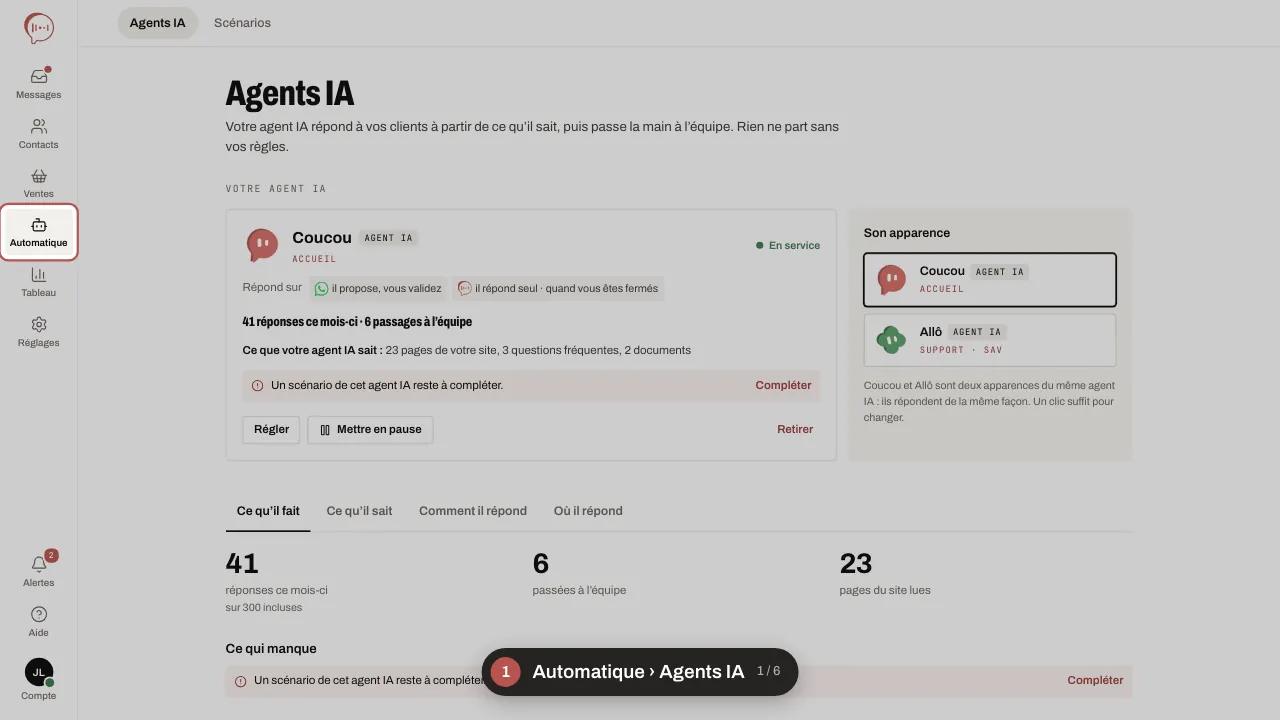The width and height of the screenshot is (1280, 720).
Task: Click Compléter in the agent card alert
Action: [x=783, y=385]
